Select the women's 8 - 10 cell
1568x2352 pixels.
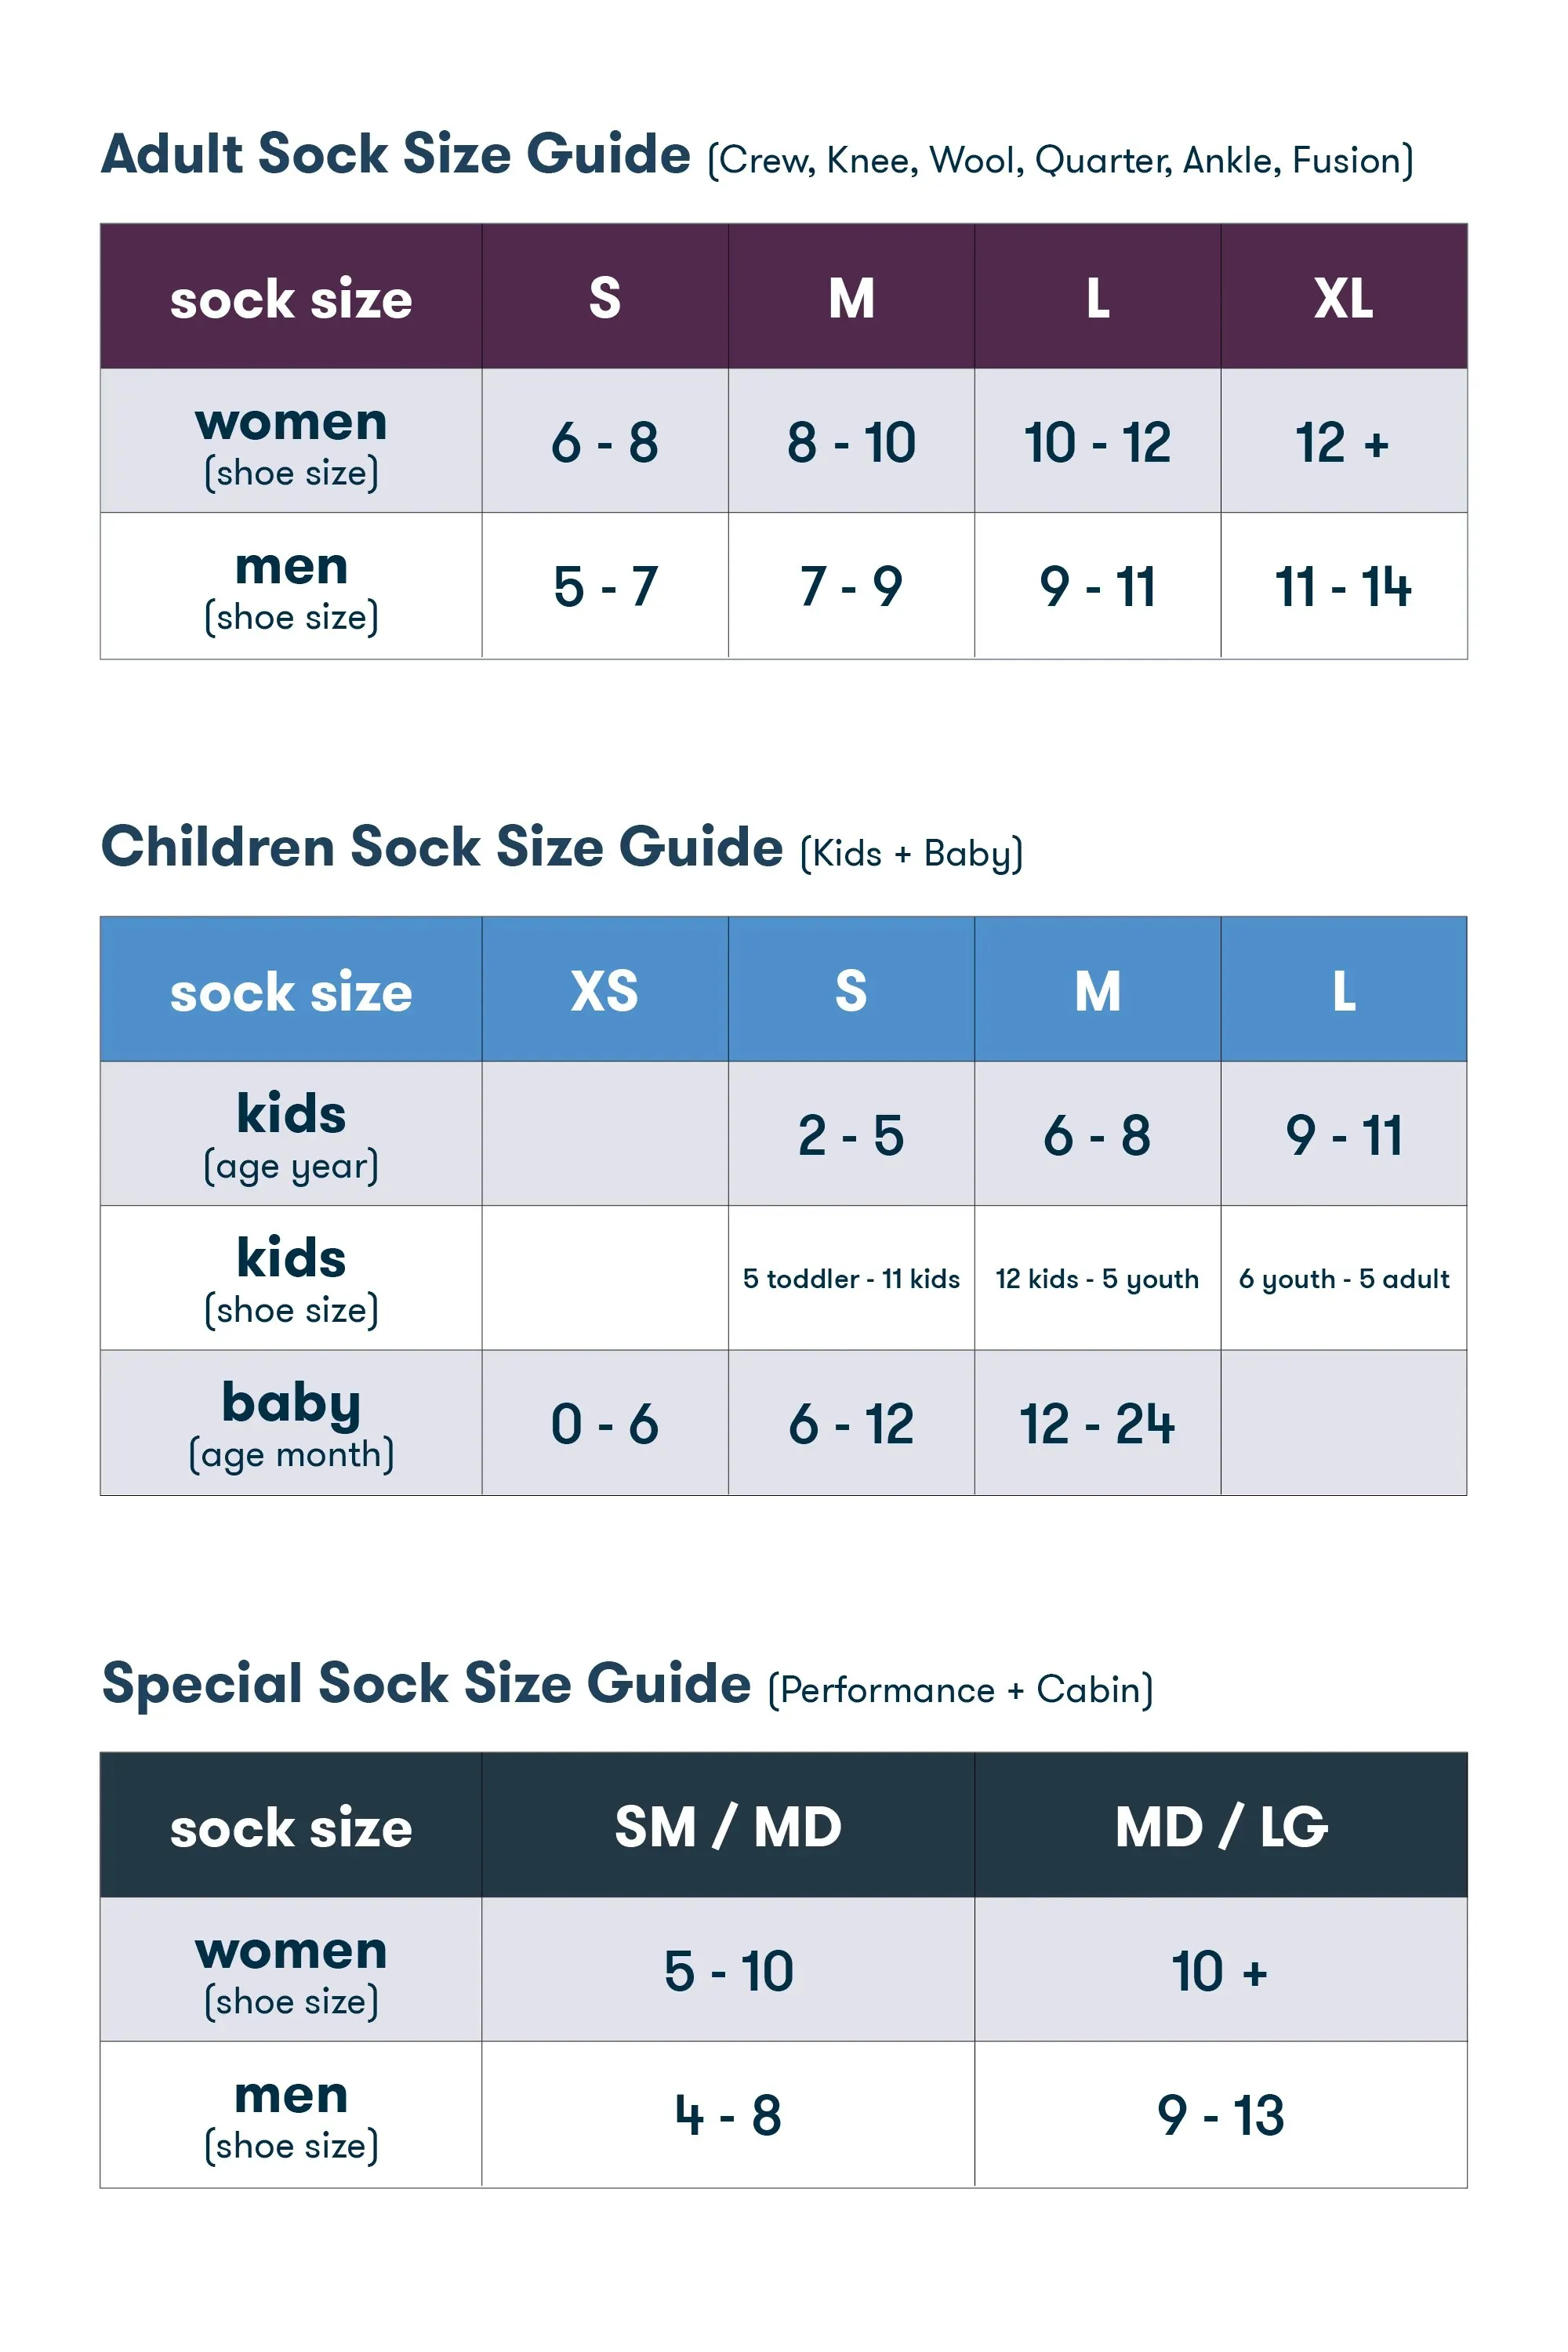[851, 442]
